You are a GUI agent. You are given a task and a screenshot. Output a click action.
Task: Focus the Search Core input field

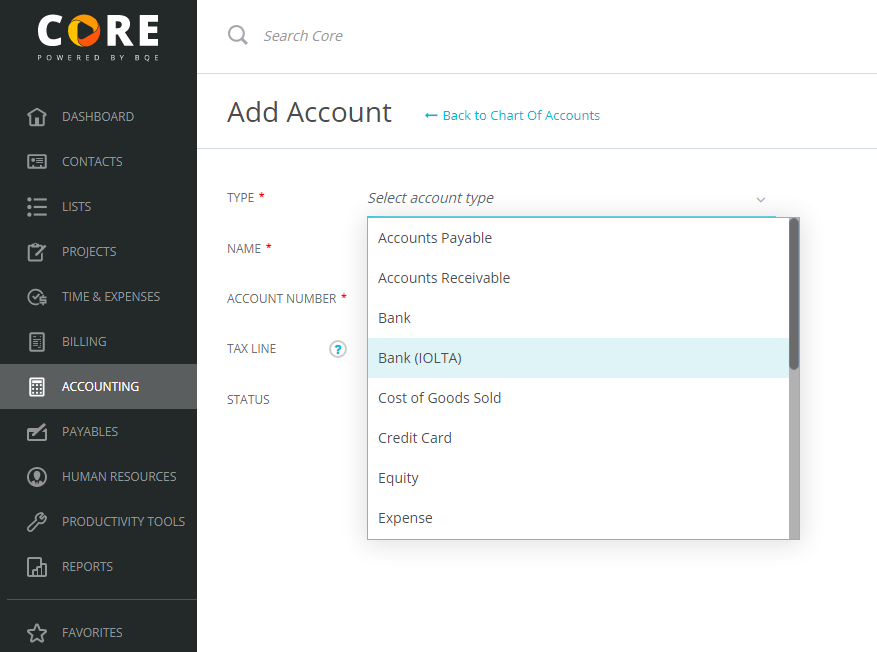304,36
